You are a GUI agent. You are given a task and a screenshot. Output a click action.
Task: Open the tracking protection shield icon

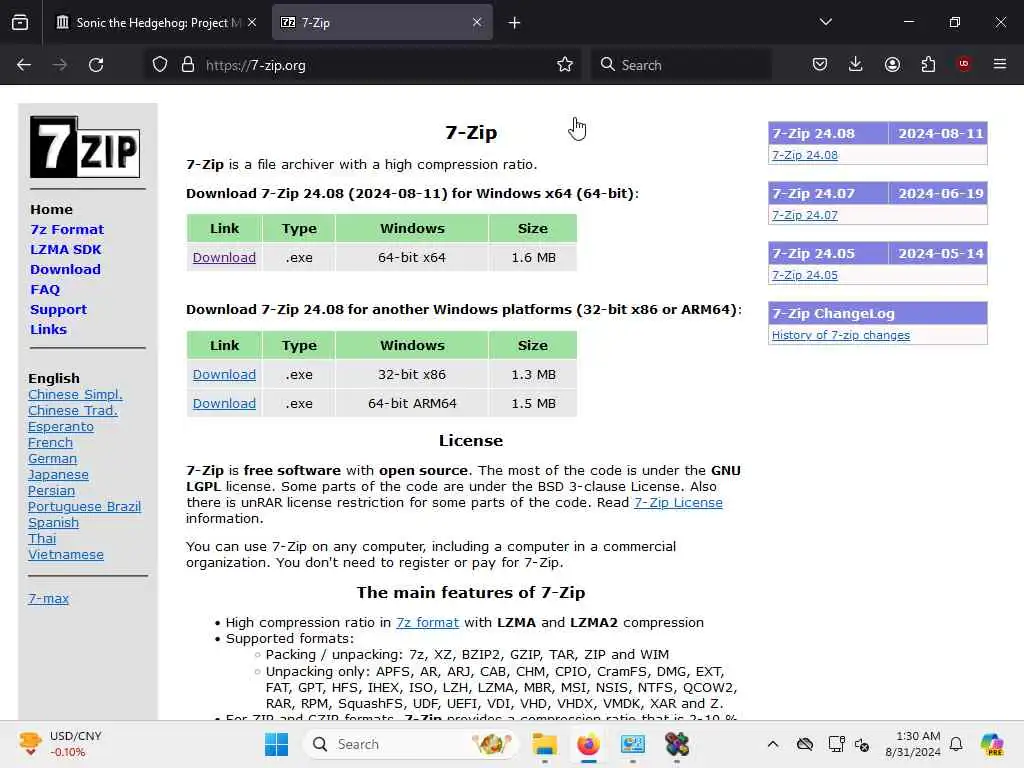pos(160,65)
